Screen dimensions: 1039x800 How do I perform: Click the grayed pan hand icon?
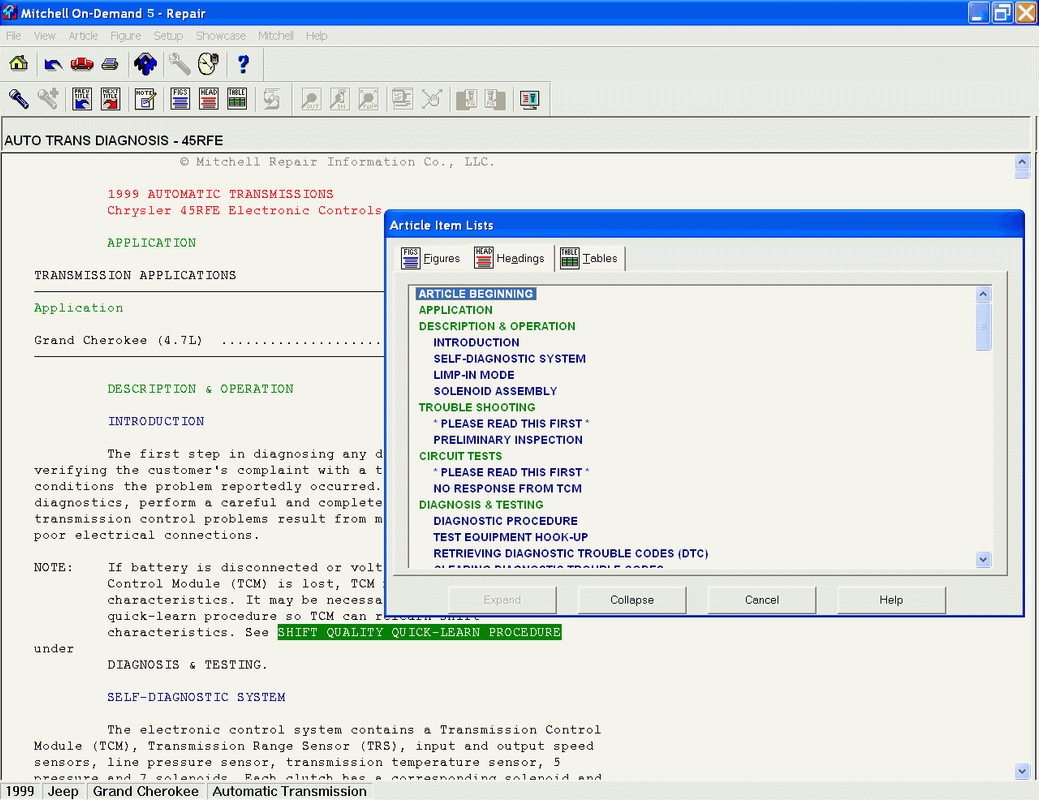[x=431, y=99]
